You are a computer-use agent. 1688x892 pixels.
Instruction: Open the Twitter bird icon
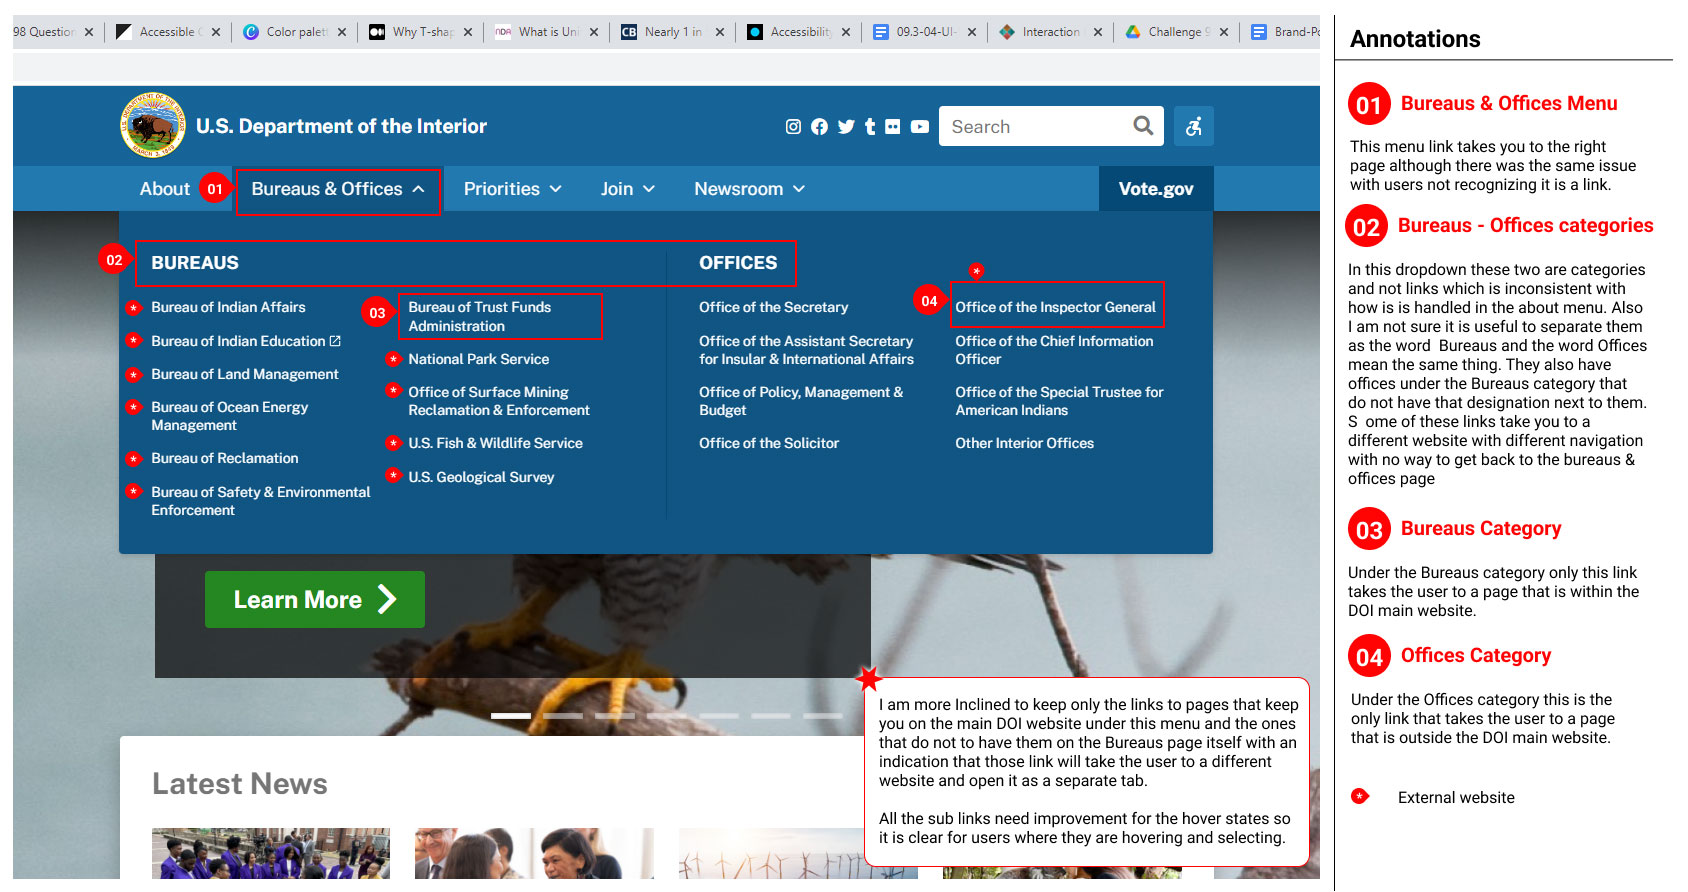846,127
